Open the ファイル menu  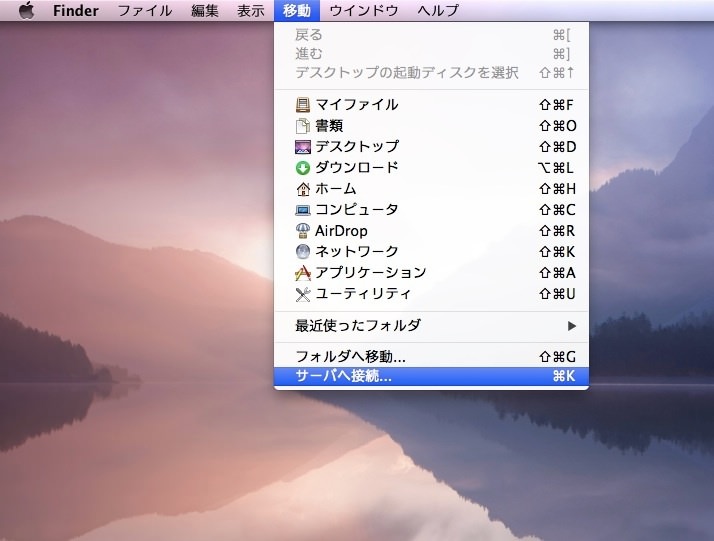coord(145,10)
